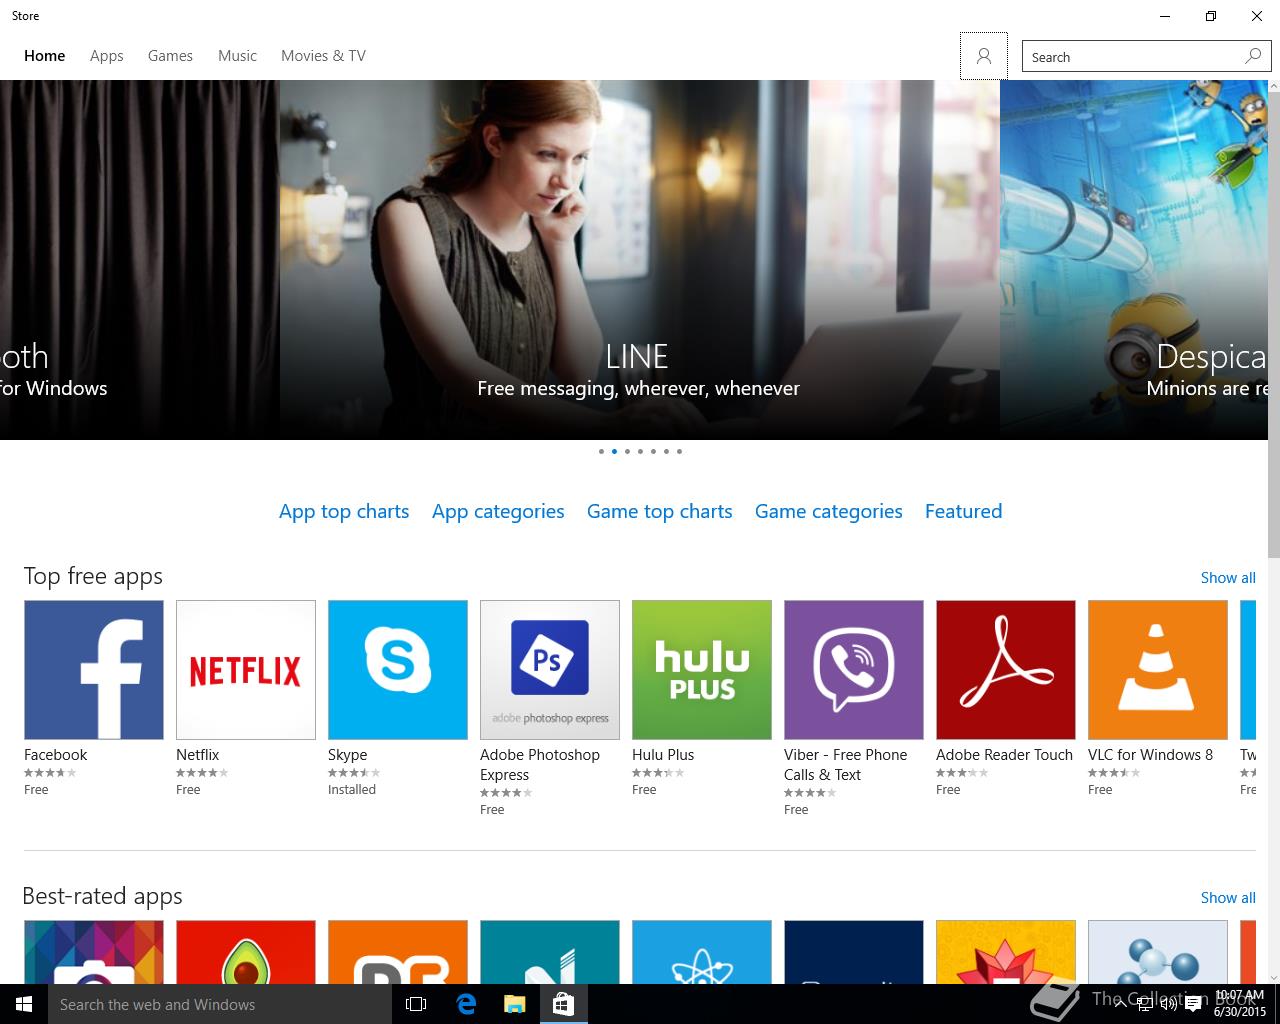
Task: Open the avocado app tile in Best-rated apps
Action: point(246,952)
